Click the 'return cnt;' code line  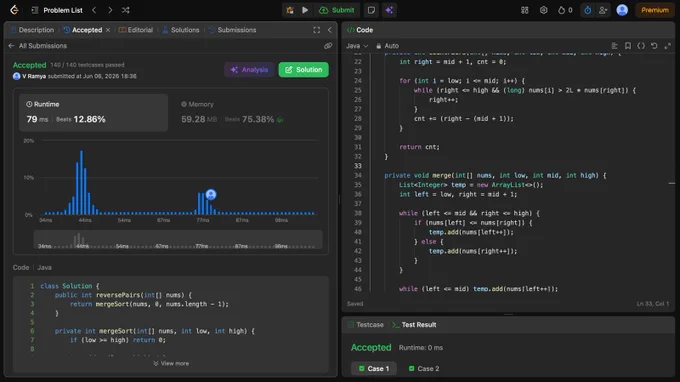pos(419,147)
